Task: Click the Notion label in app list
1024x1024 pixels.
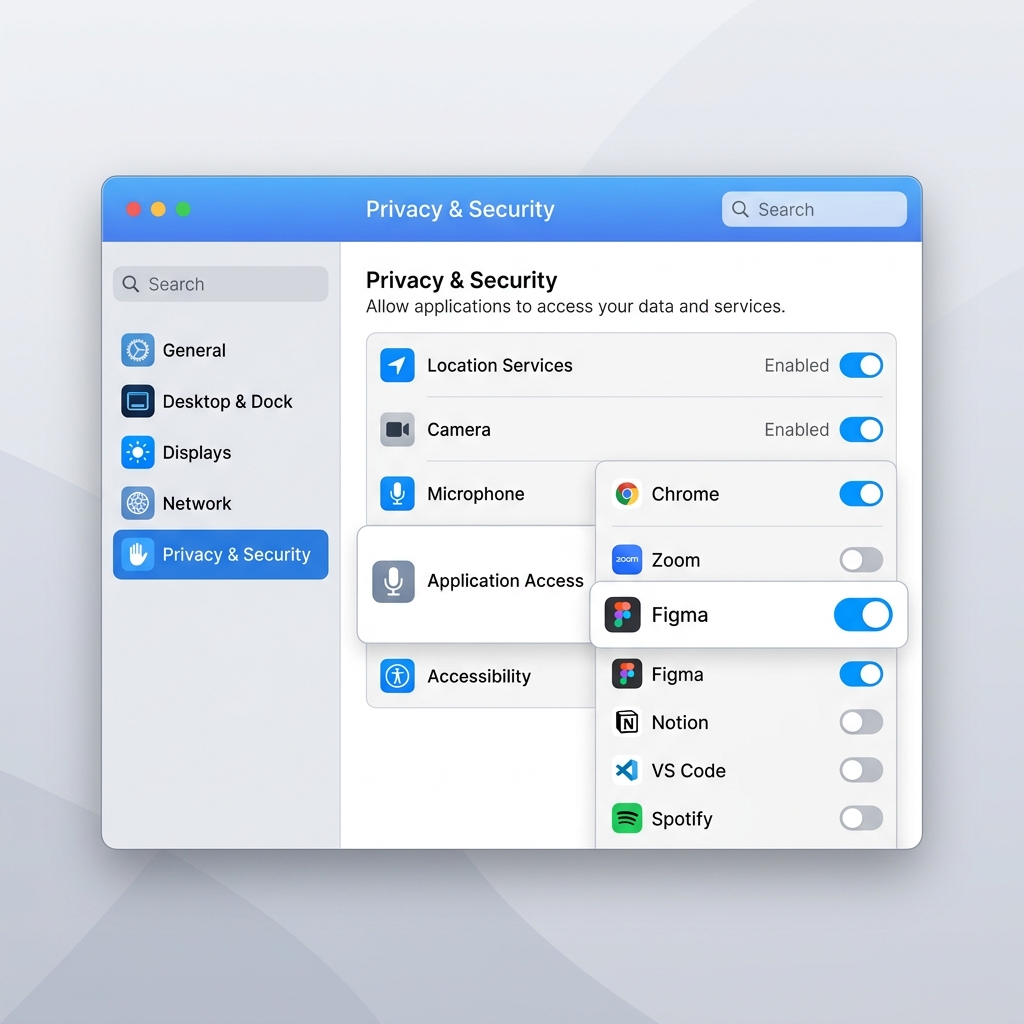Action: pos(680,722)
